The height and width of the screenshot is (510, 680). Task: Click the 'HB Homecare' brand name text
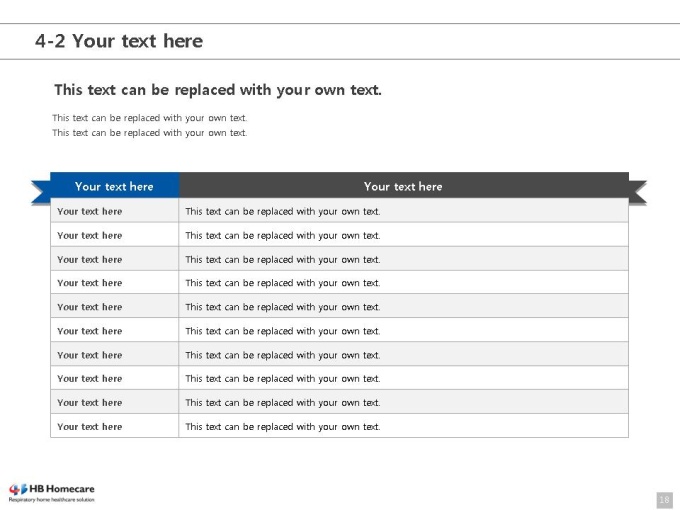[x=62, y=489]
